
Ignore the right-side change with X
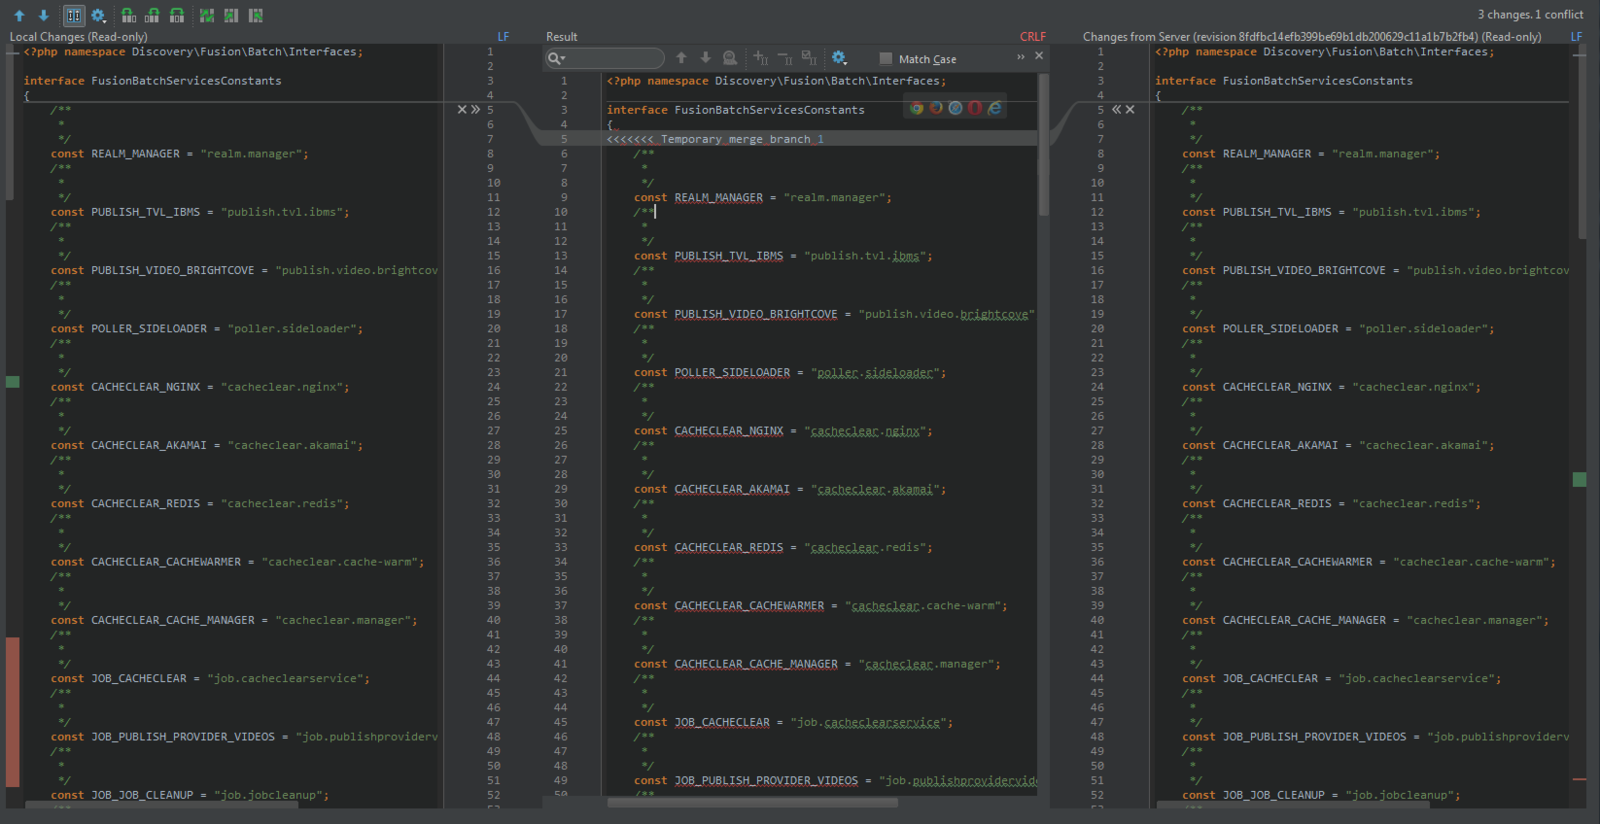tap(1130, 110)
